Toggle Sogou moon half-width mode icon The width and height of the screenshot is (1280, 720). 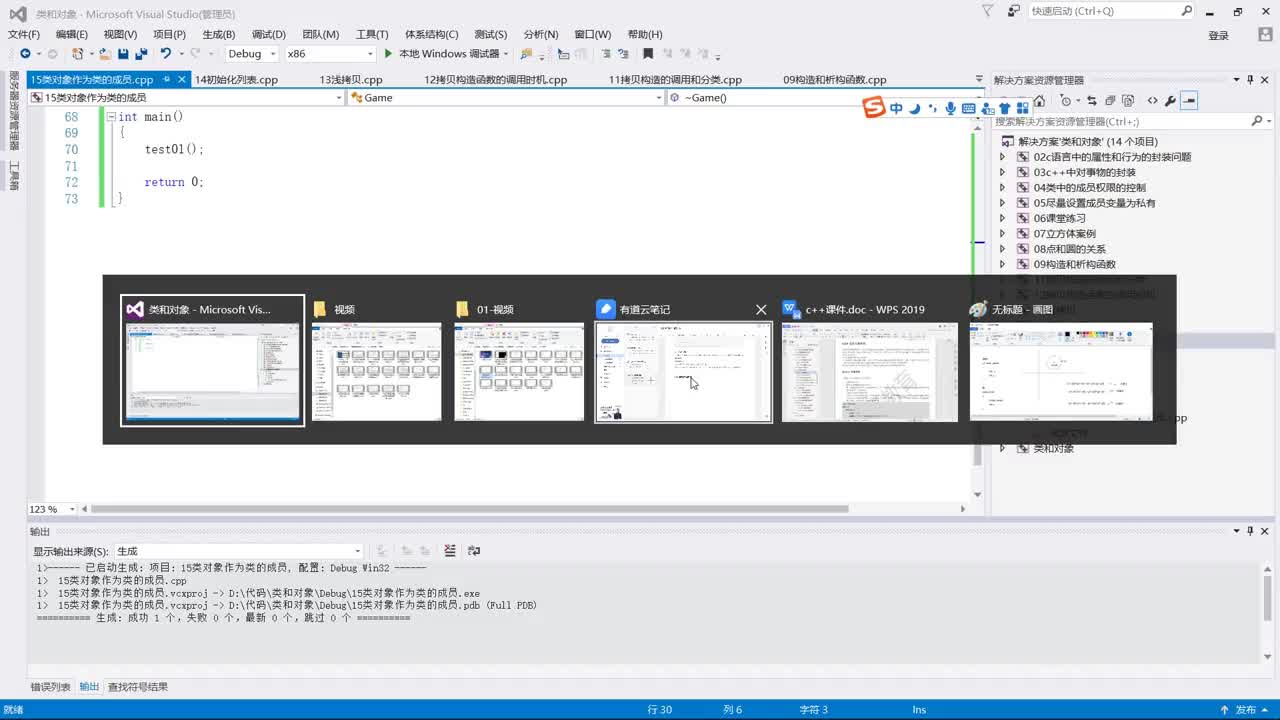point(915,109)
